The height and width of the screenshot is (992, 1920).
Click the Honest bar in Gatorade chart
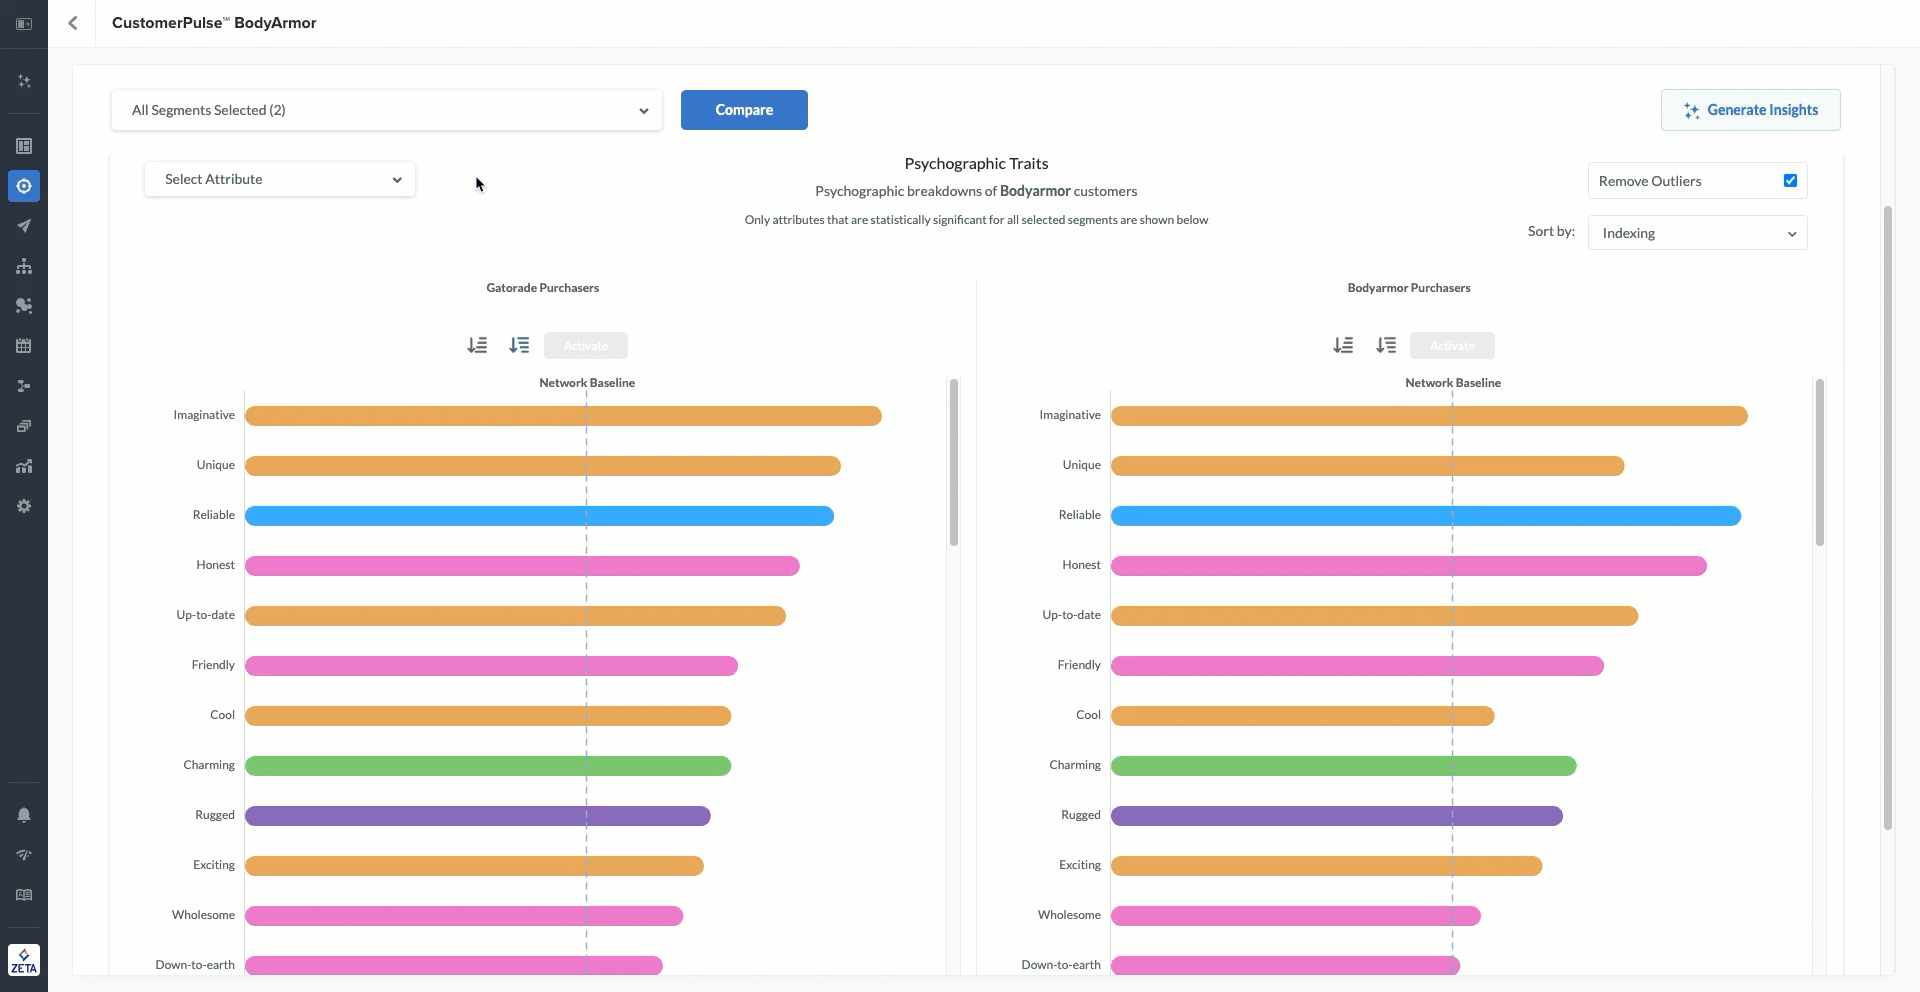click(x=522, y=566)
